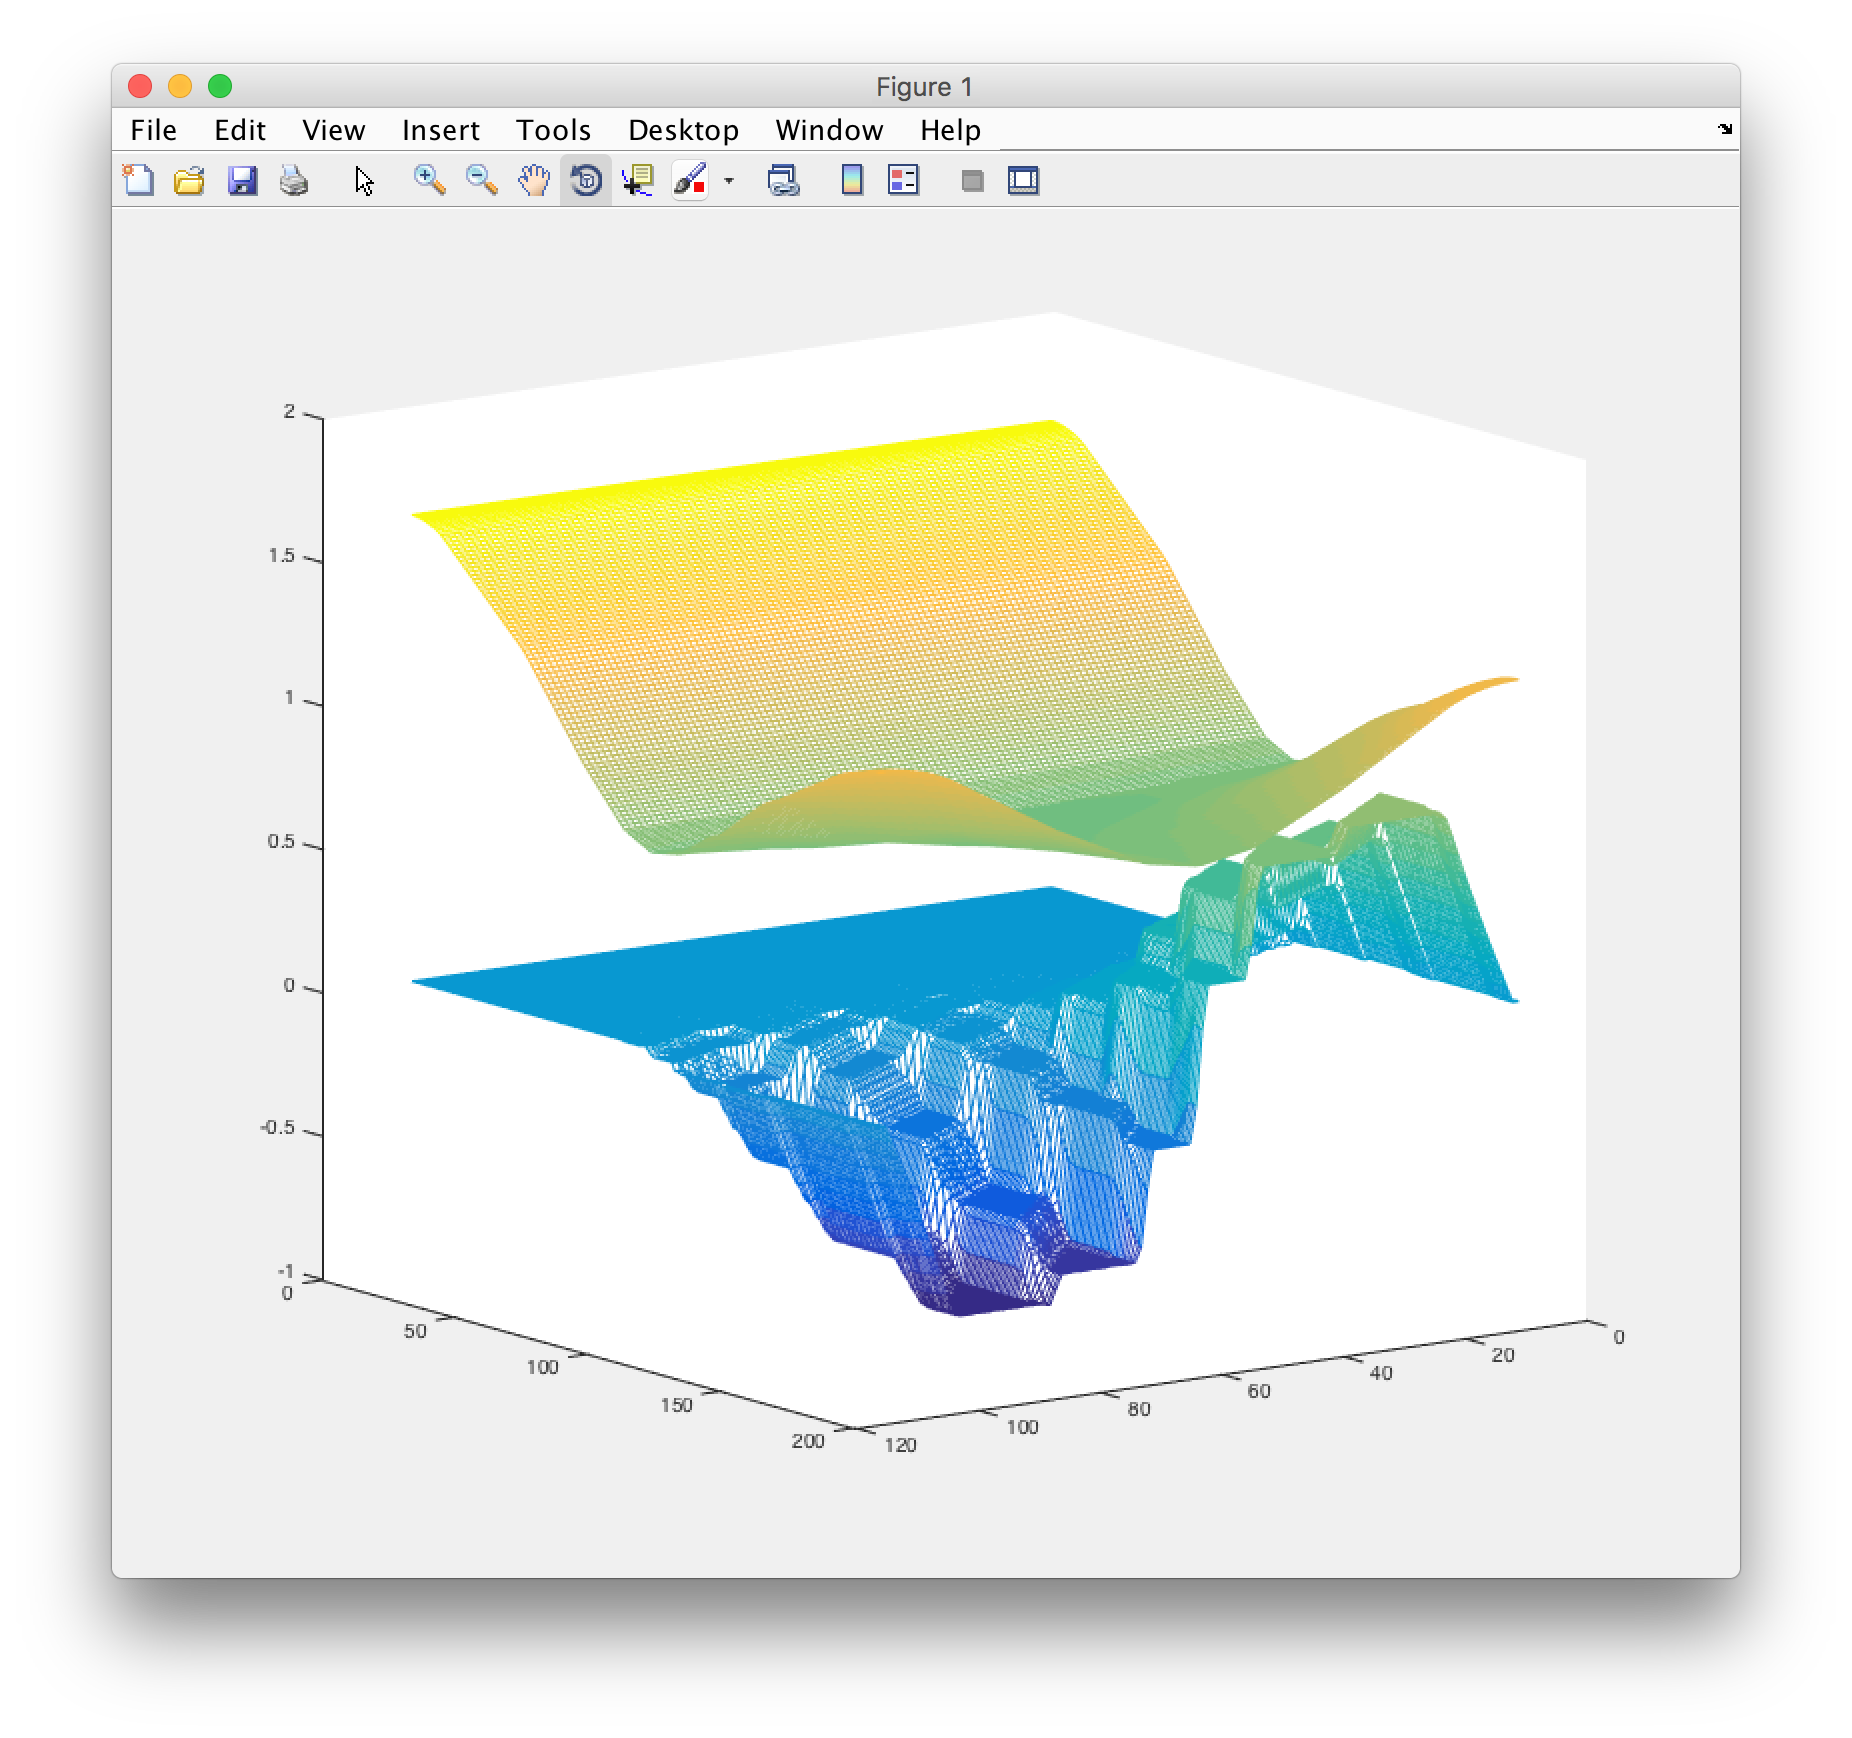Image resolution: width=1852 pixels, height=1738 pixels.
Task: Click the New Figure icon
Action: tap(138, 181)
